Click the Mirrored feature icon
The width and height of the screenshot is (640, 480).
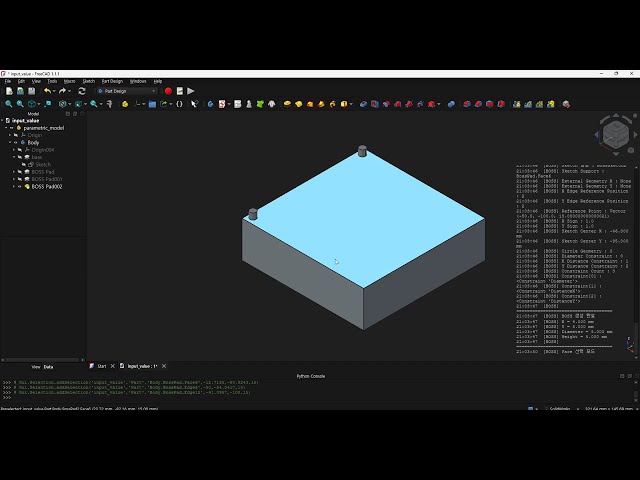[516, 104]
